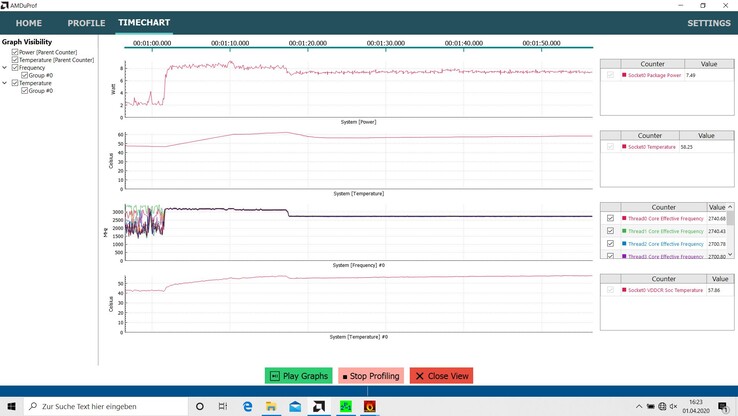Click the AMD uProf taskbar icon
738x416 pixels.
click(319, 406)
